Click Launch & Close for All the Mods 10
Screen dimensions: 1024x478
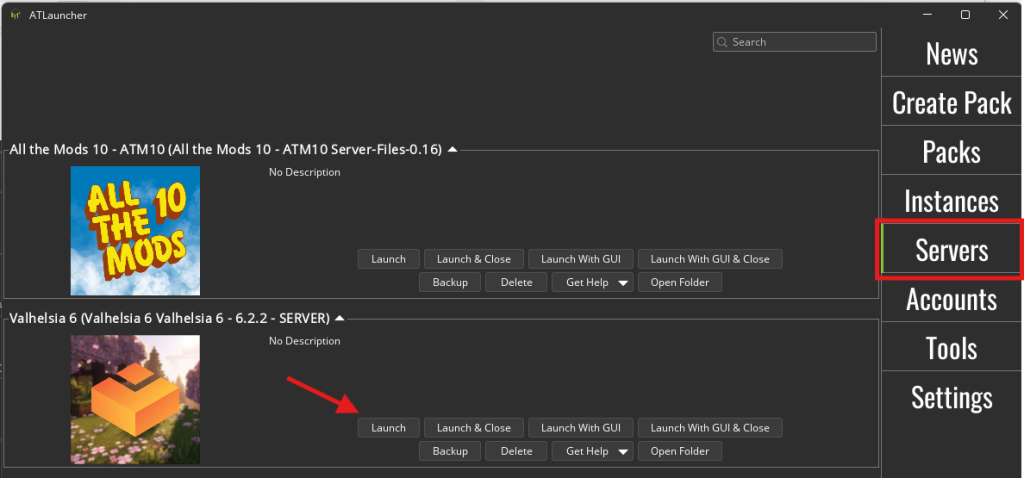tap(473, 259)
